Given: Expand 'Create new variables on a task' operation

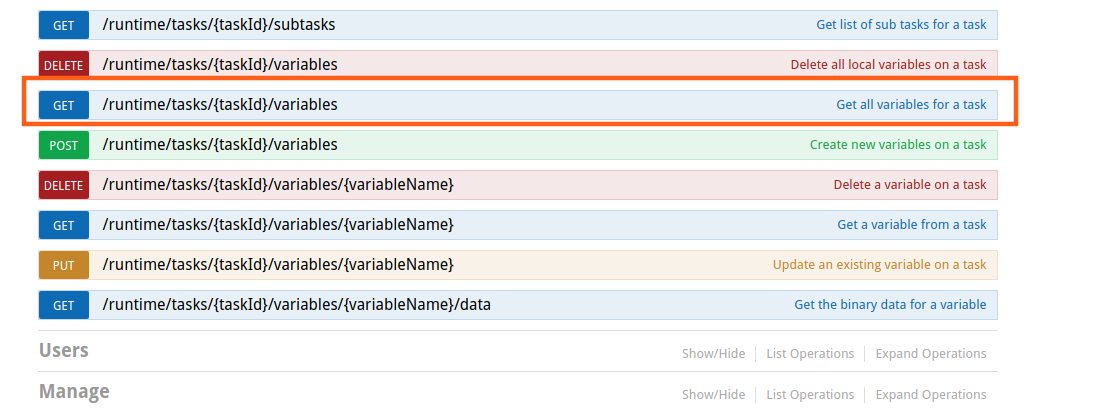Looking at the screenshot, I should click(x=898, y=144).
